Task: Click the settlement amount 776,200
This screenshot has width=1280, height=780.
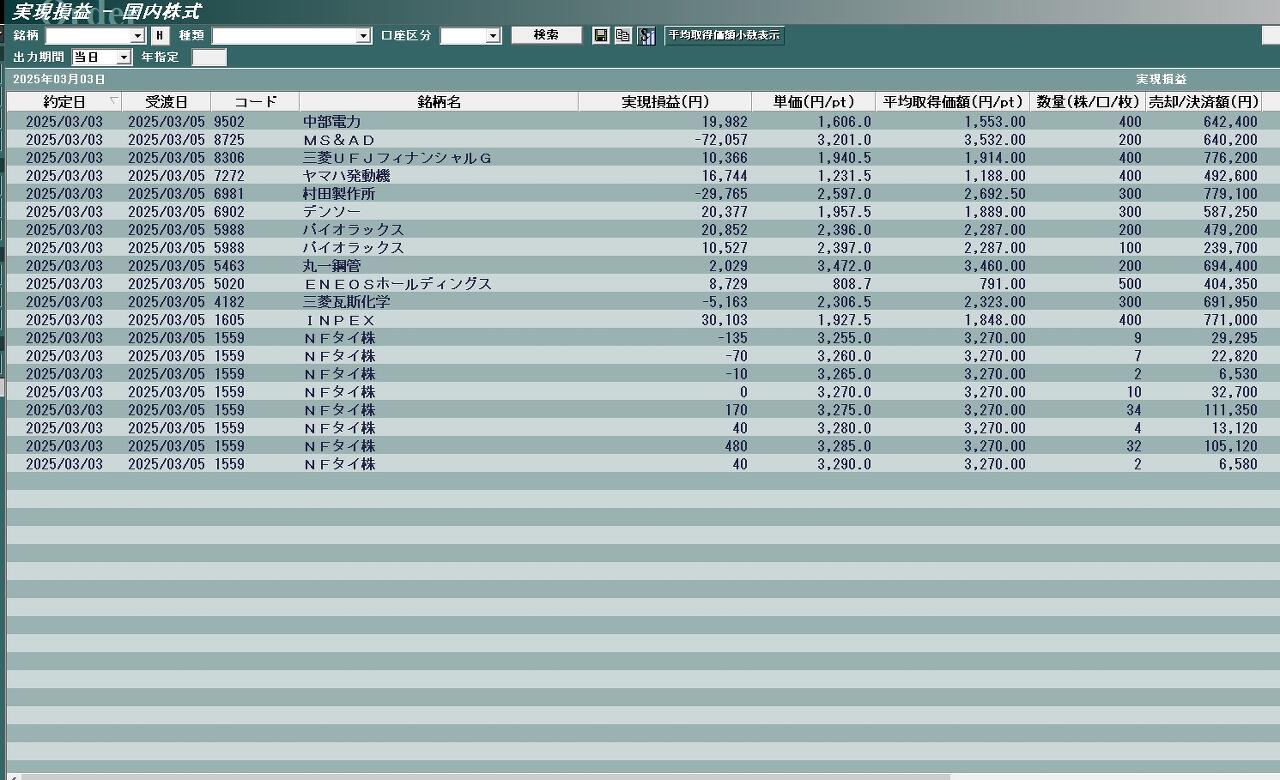Action: pyautogui.click(x=1231, y=158)
